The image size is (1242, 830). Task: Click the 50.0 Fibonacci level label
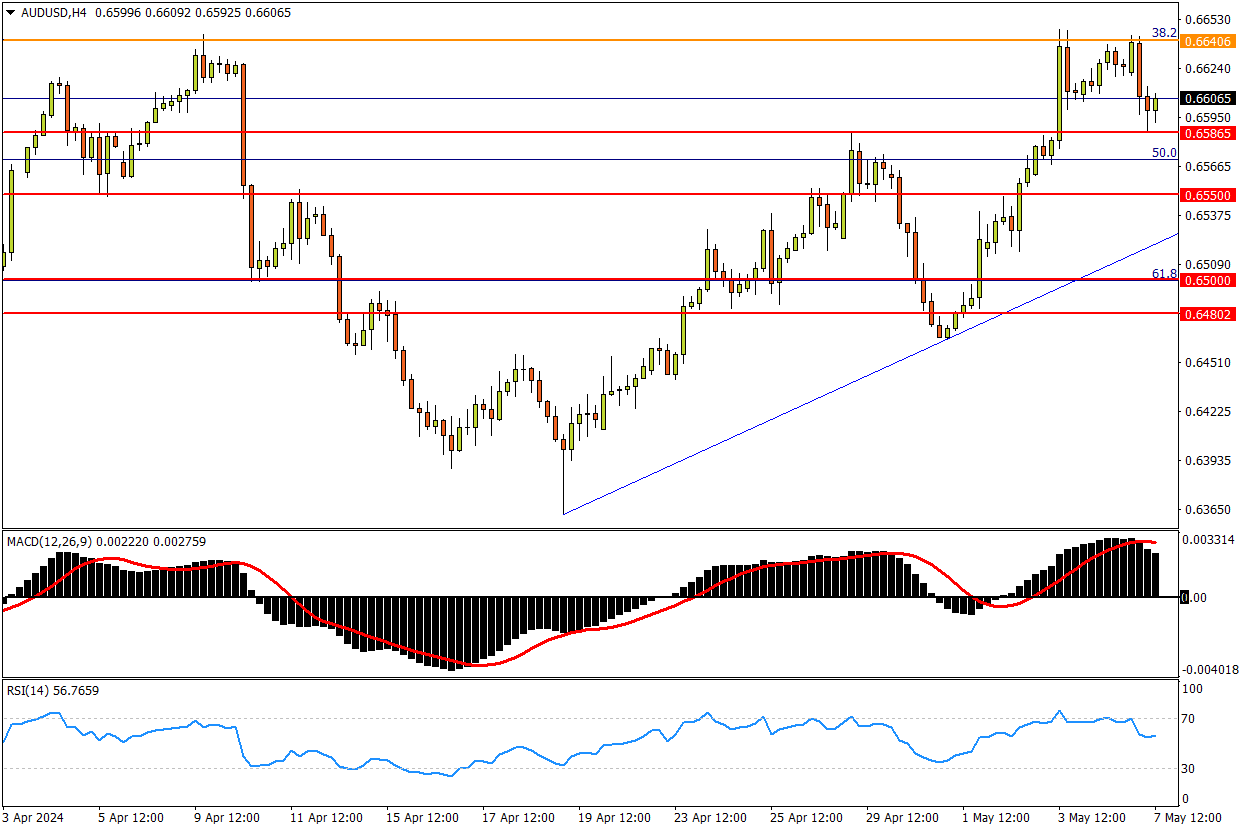(1164, 153)
